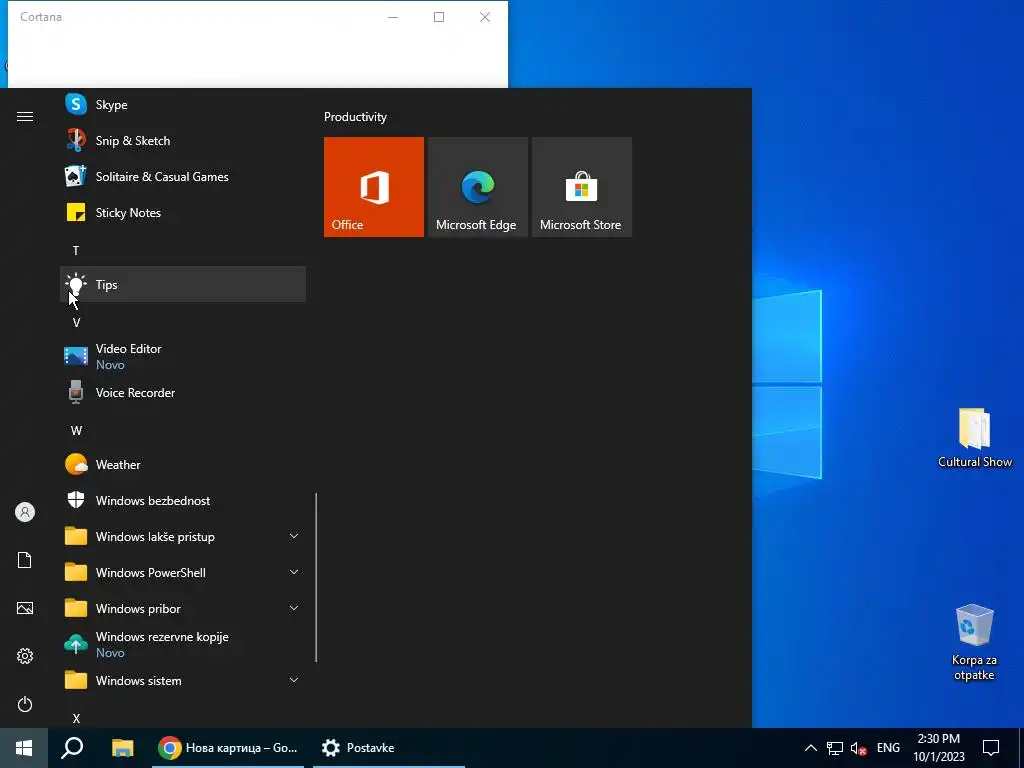Jump to letter X section
Viewport: 1024px width, 768px height.
click(x=76, y=718)
